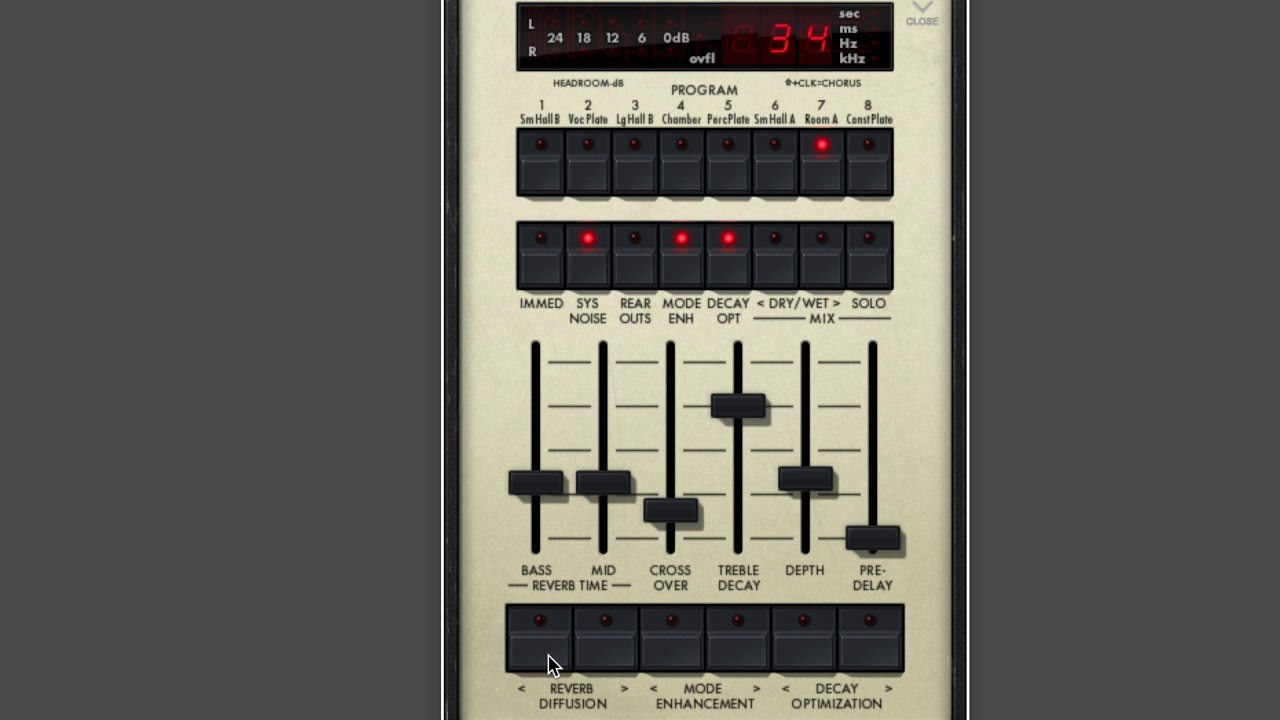Click the kHz unit label
The image size is (1280, 720).
(x=852, y=59)
